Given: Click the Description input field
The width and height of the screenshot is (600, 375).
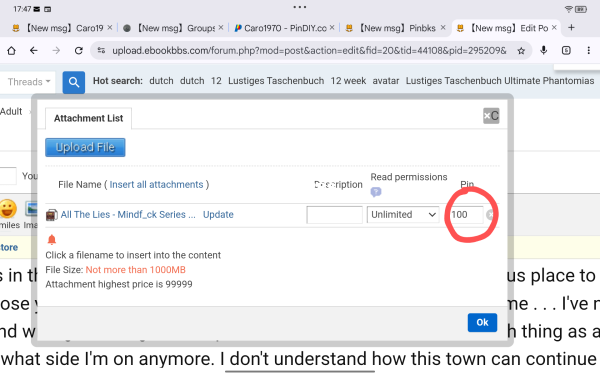Looking at the screenshot, I should coord(334,215).
